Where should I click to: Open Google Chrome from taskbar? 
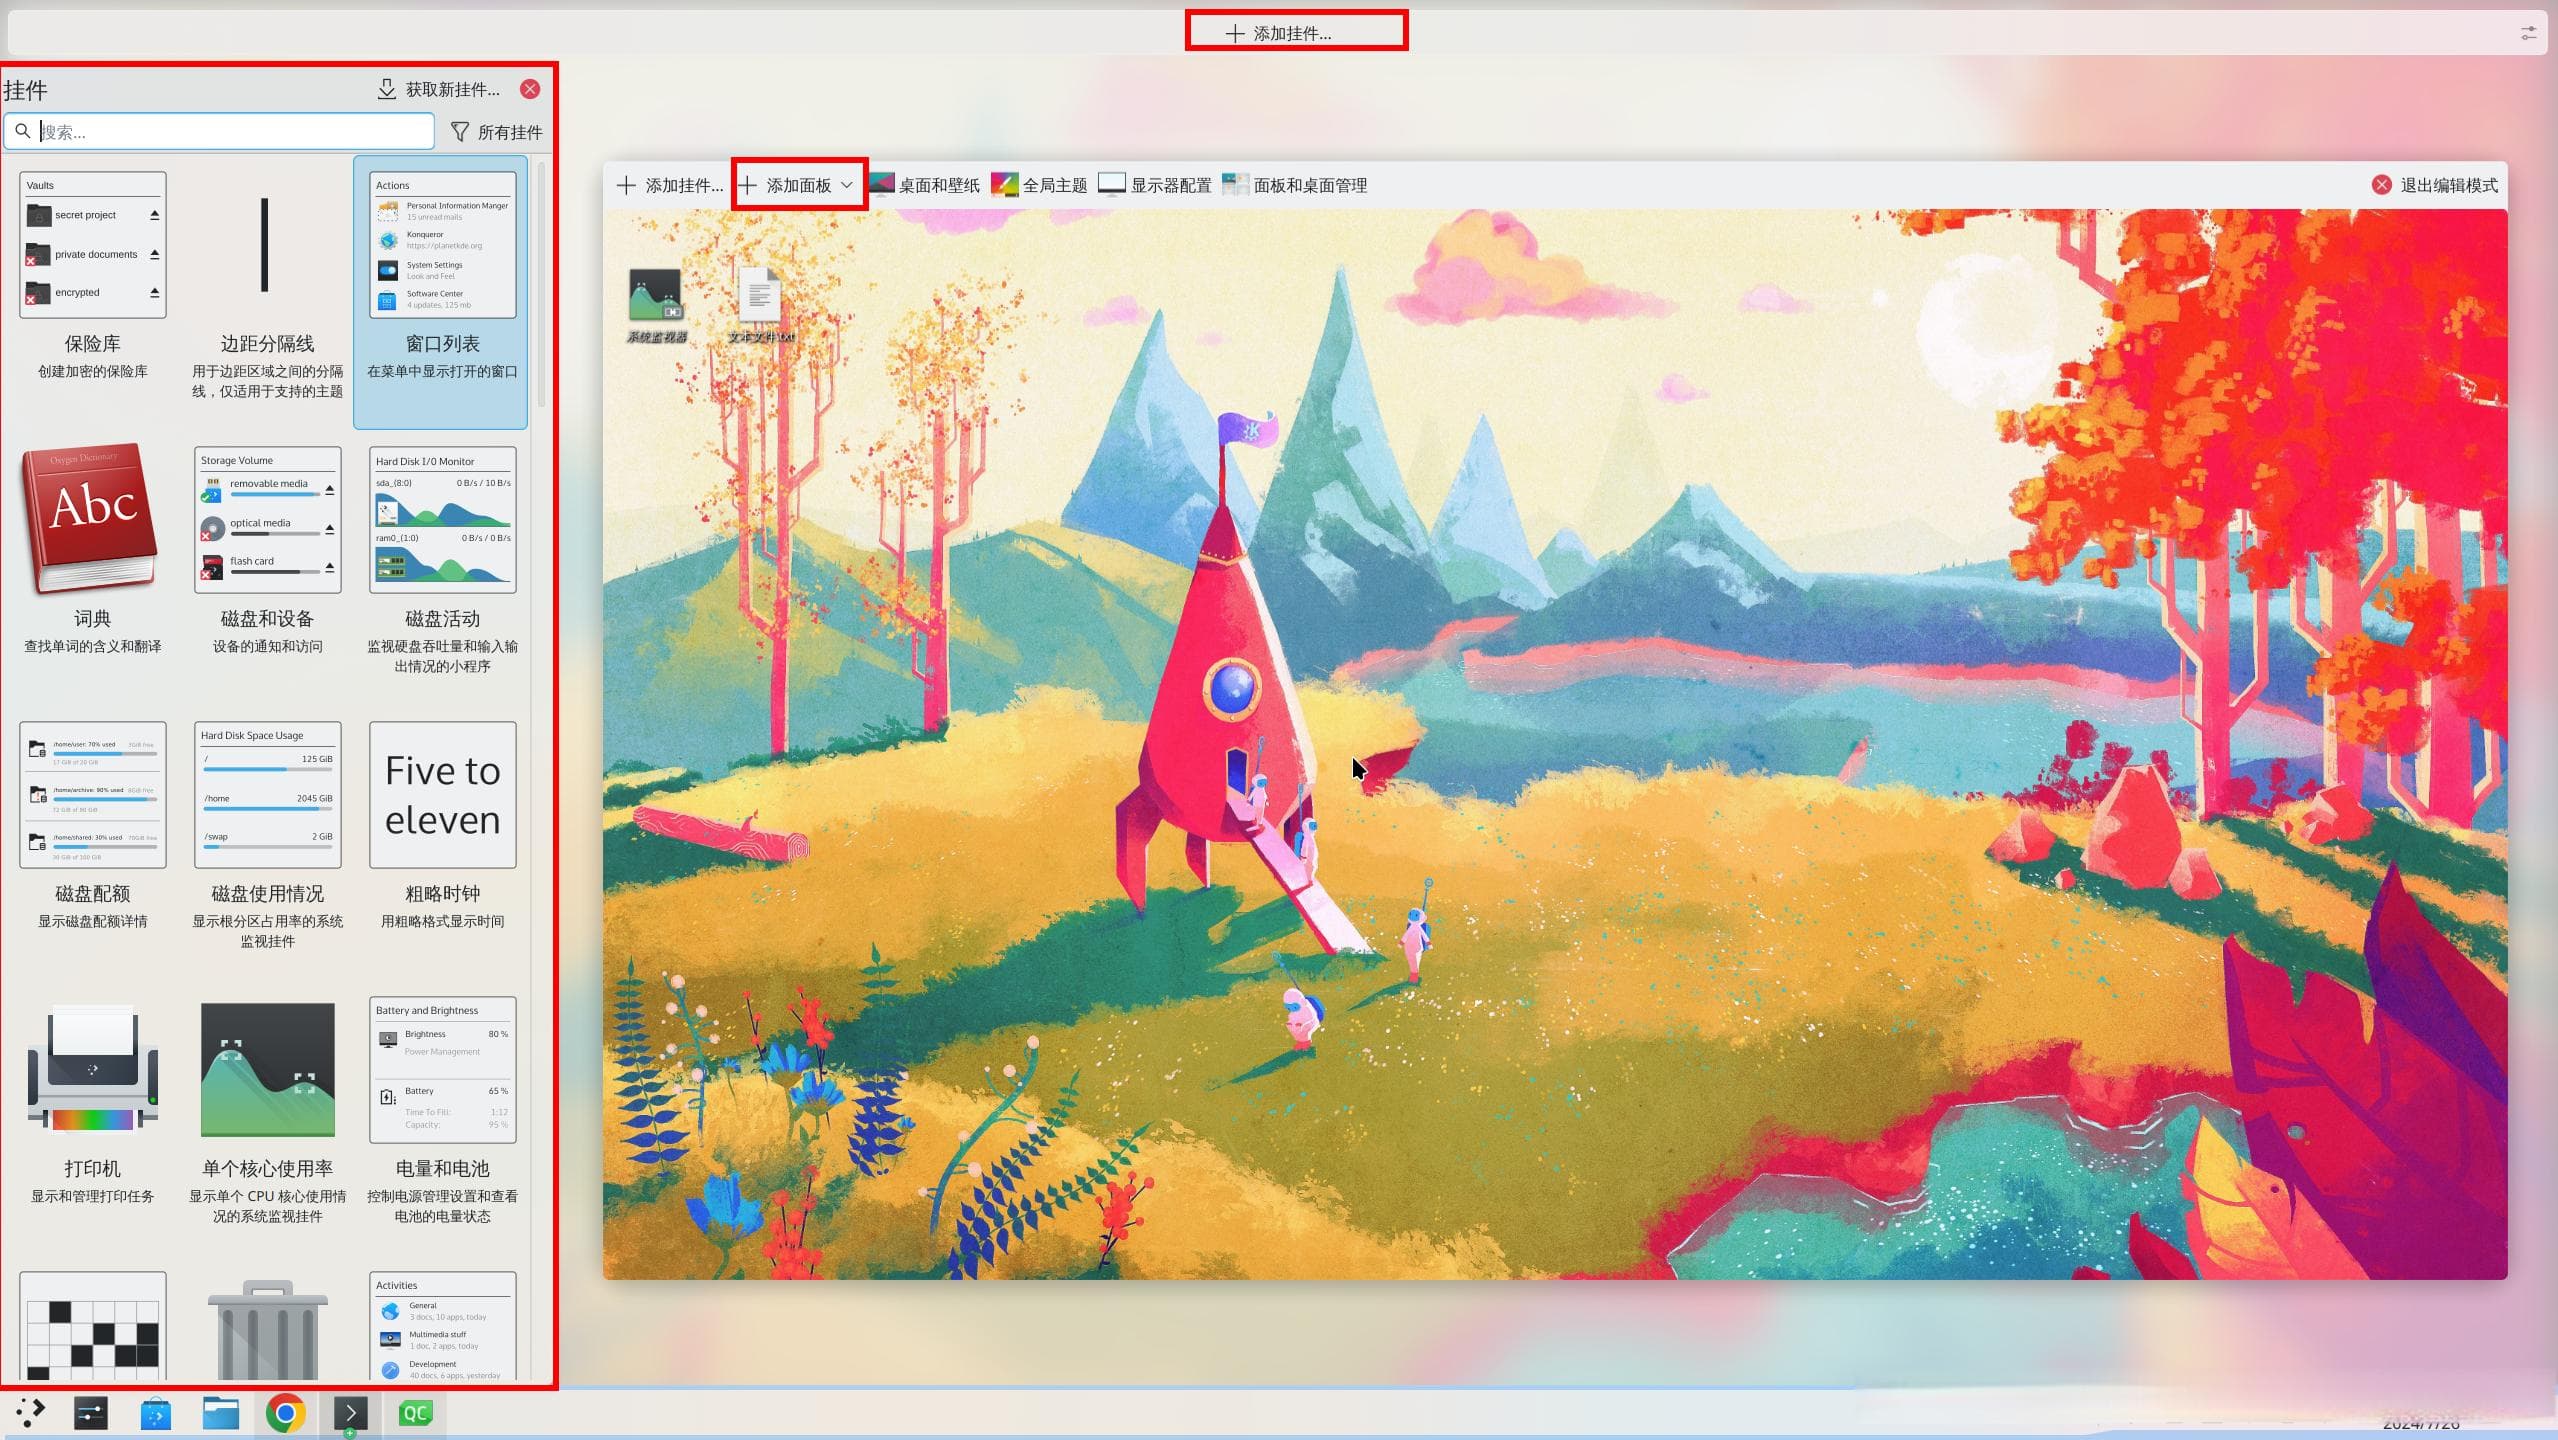pyautogui.click(x=285, y=1412)
